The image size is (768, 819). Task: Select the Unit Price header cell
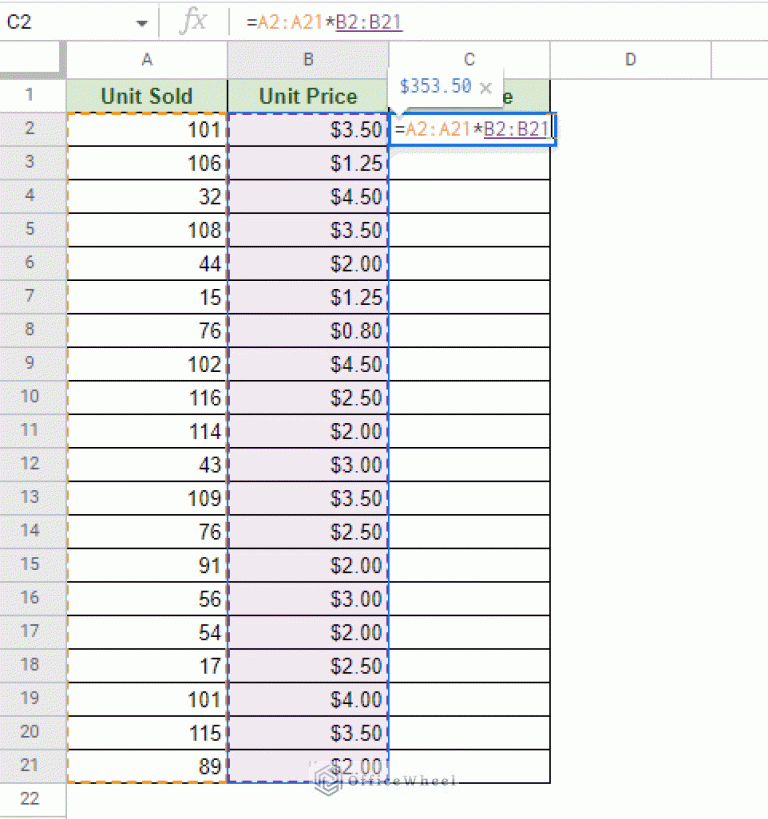pyautogui.click(x=307, y=96)
